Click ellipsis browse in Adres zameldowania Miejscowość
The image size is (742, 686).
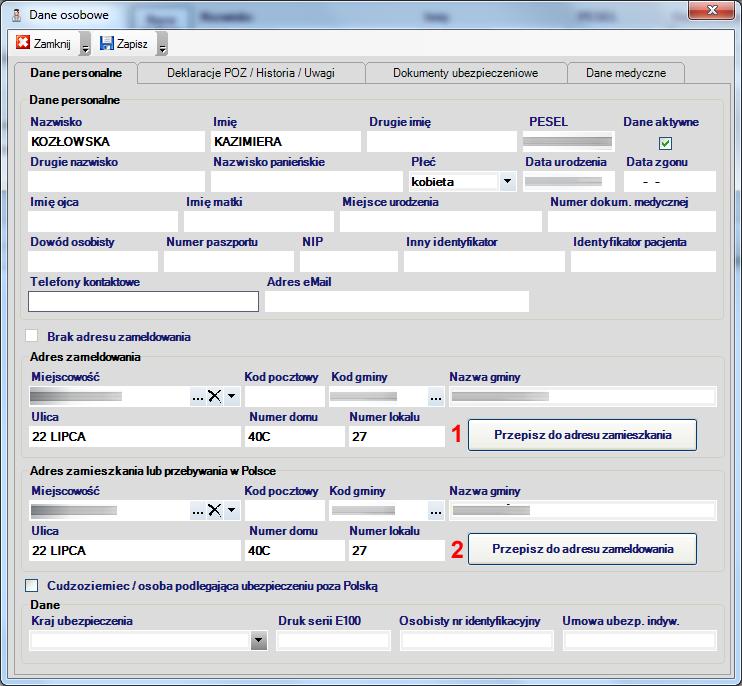[x=198, y=396]
